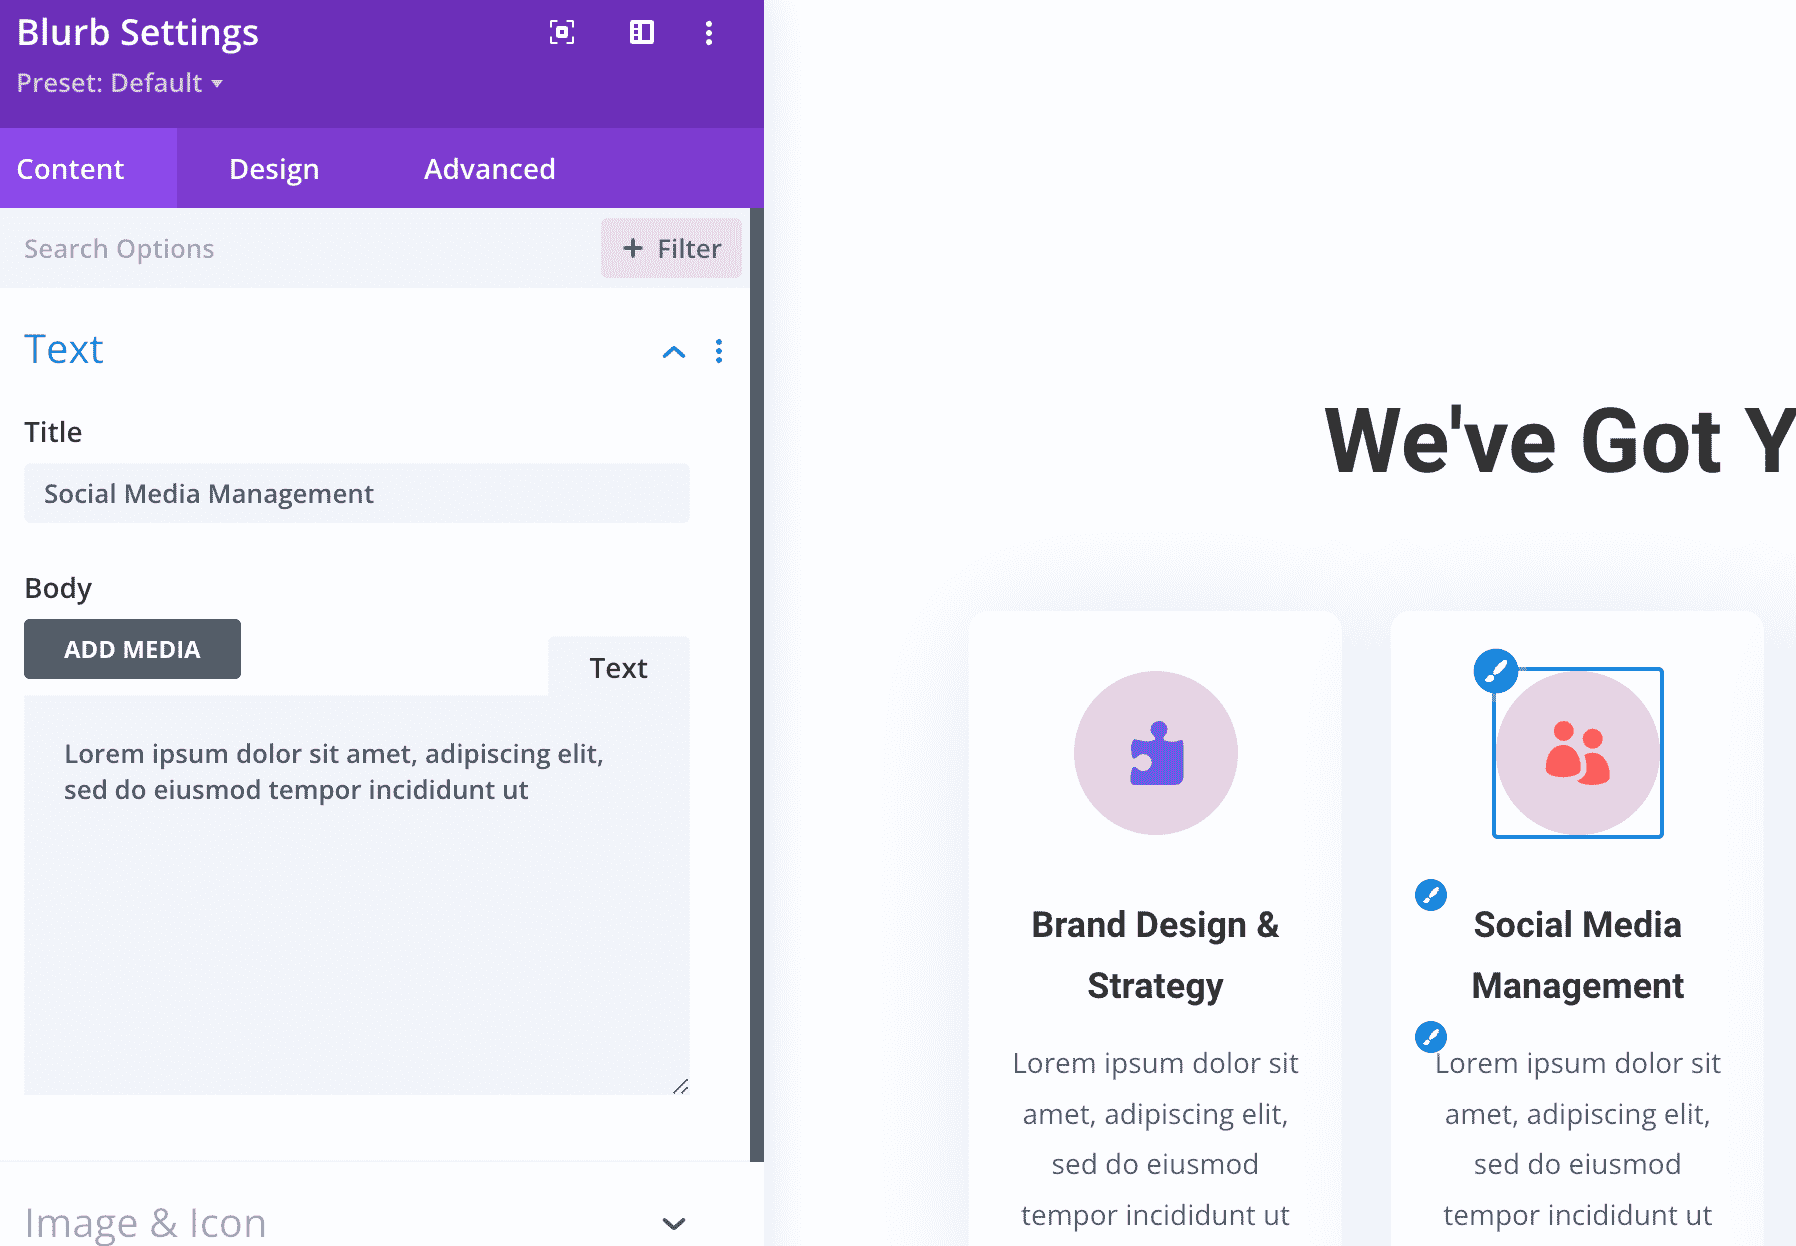1796x1246 pixels.
Task: Open the Advanced tab
Action: [490, 168]
